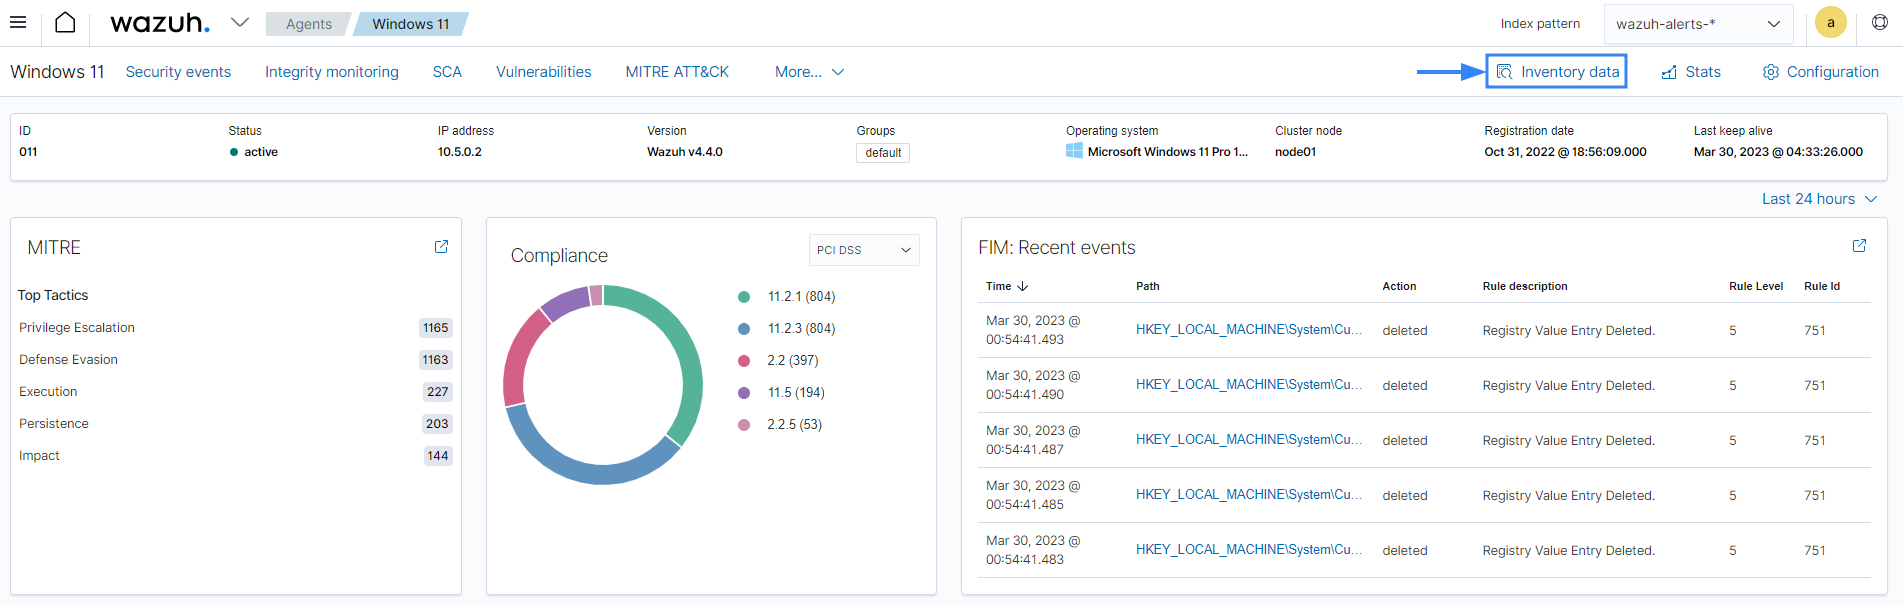Open agent Configuration
This screenshot has height=606, width=1903.
[x=1821, y=72]
